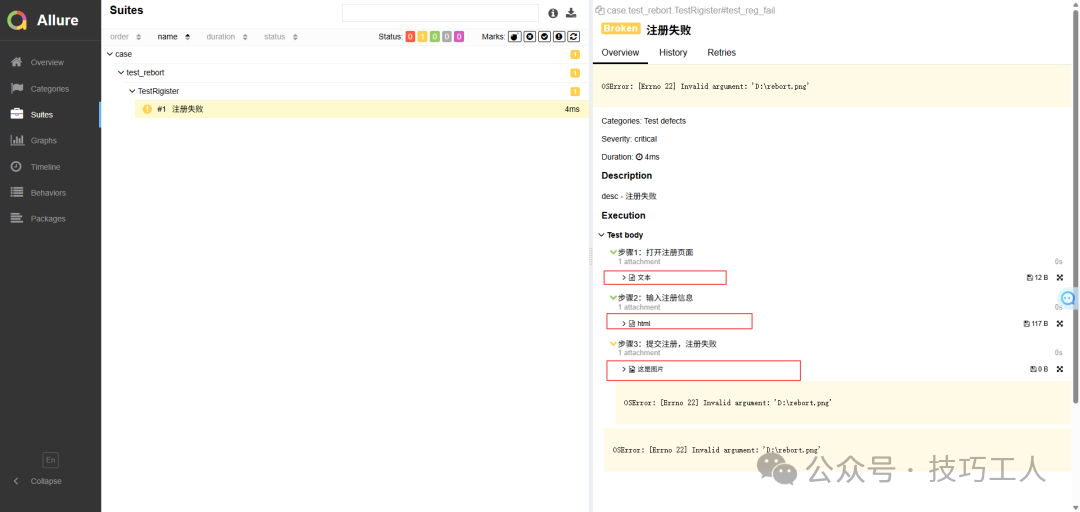Viewport: 1080px width, 512px height.
Task: Sort suites by name column
Action: 174,37
